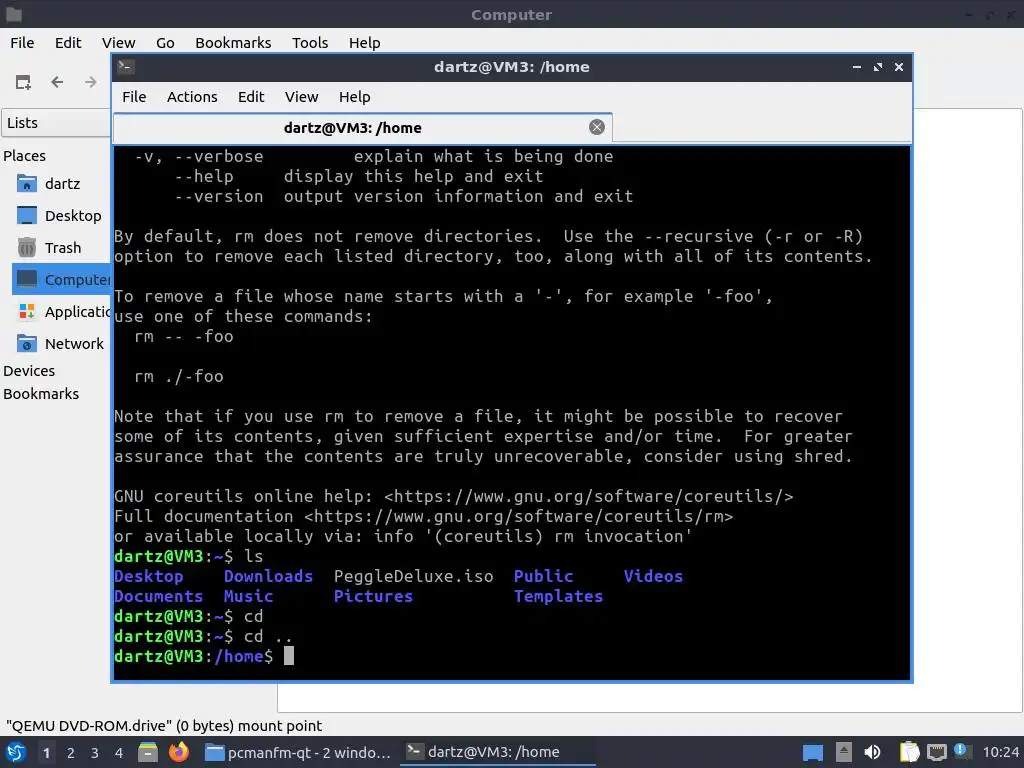Open the file manager View menu

click(118, 42)
